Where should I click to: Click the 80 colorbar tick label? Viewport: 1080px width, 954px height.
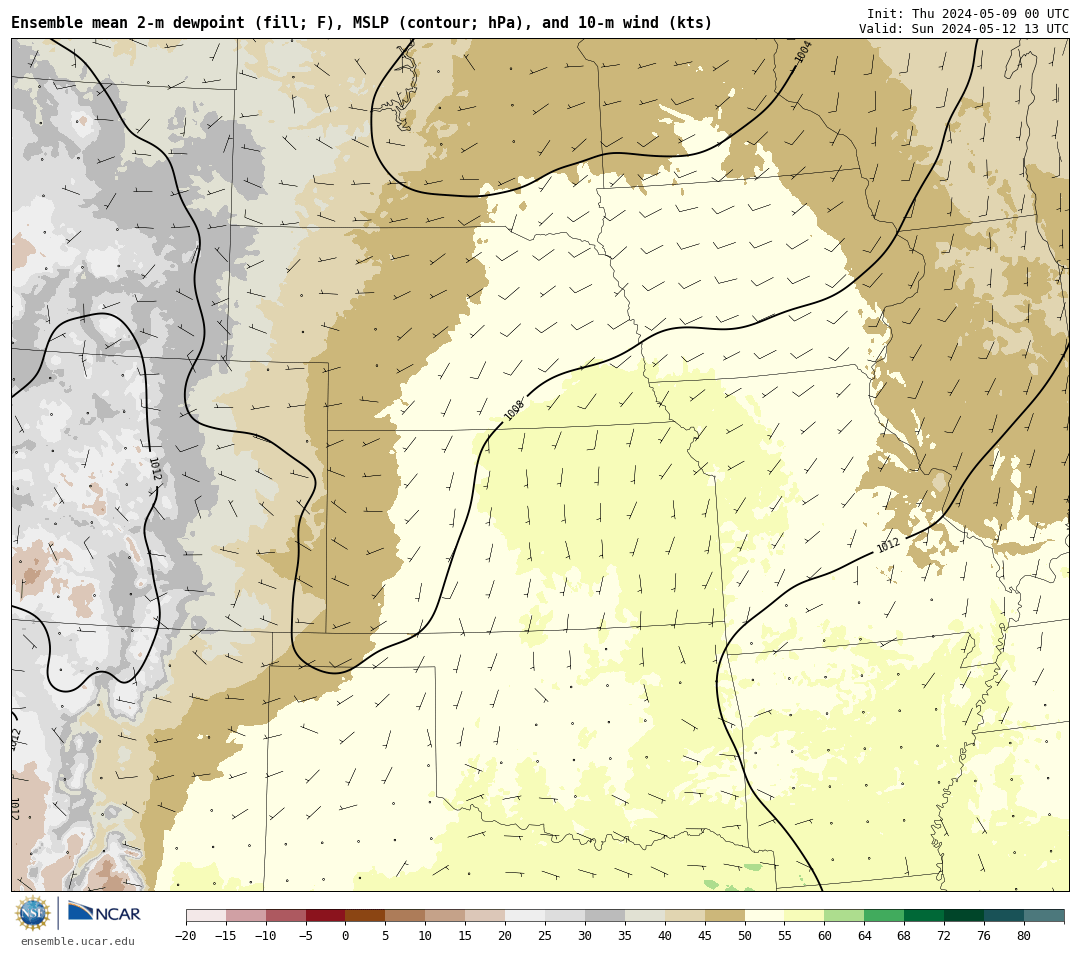(x=1025, y=935)
